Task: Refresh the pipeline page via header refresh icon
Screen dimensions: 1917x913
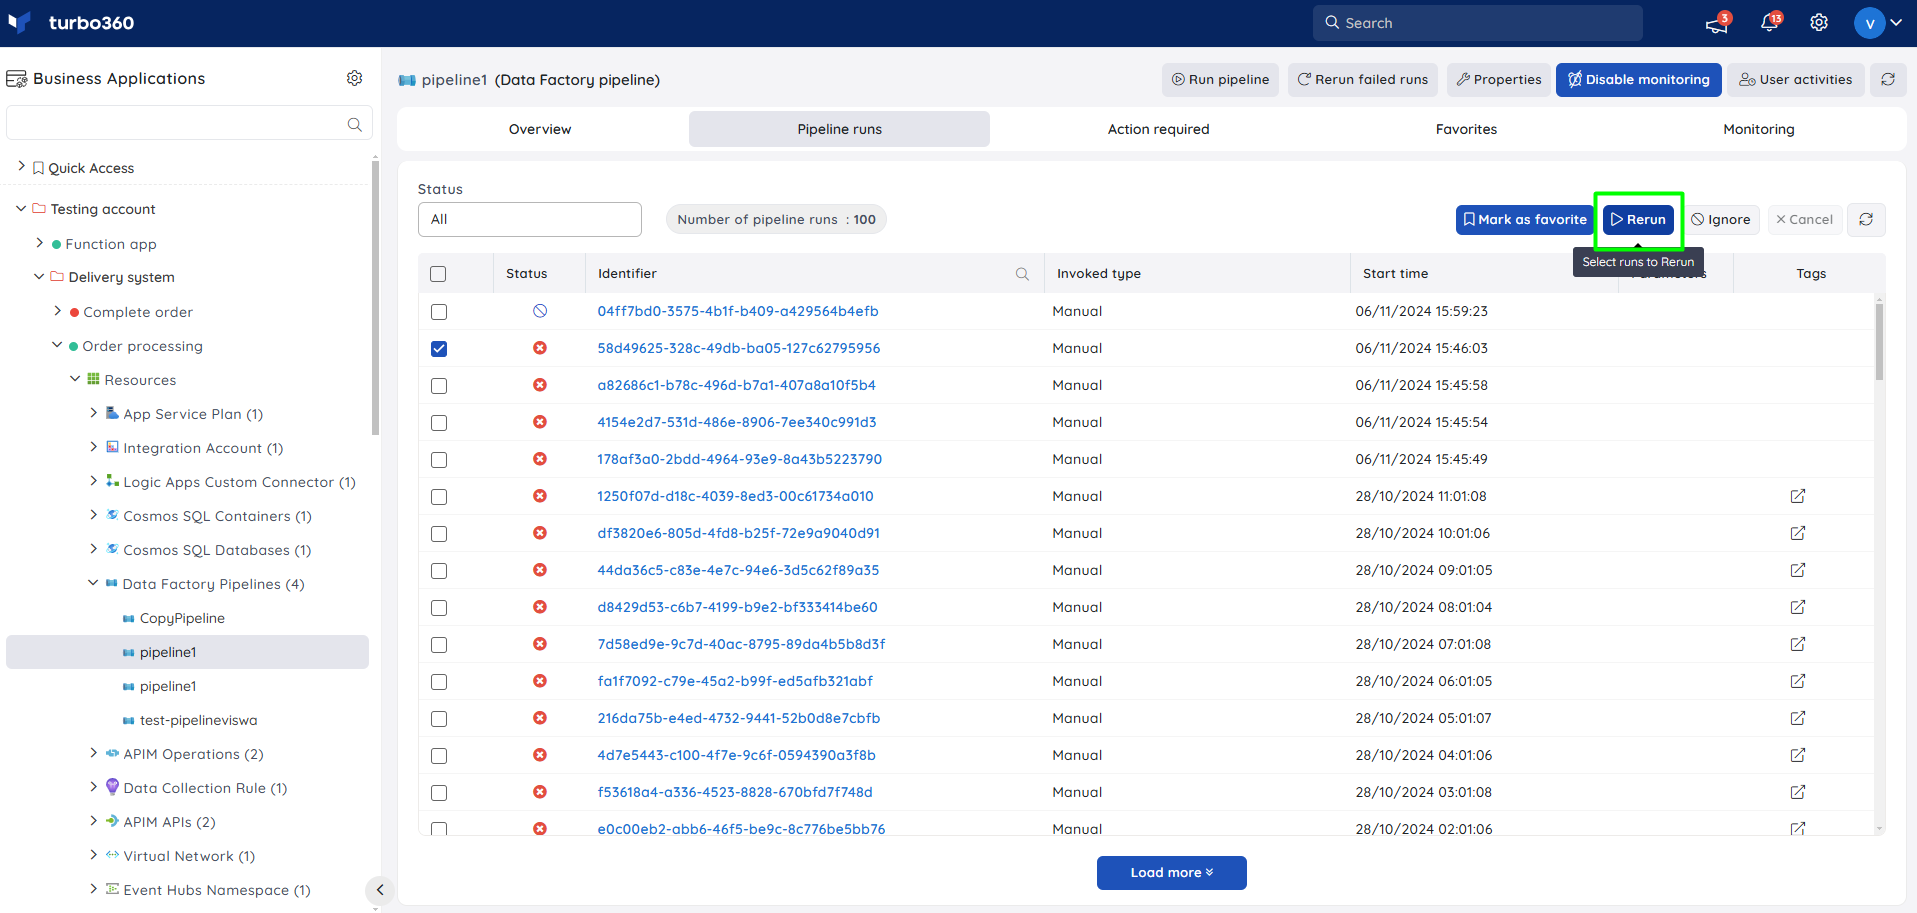Action: 1888,80
